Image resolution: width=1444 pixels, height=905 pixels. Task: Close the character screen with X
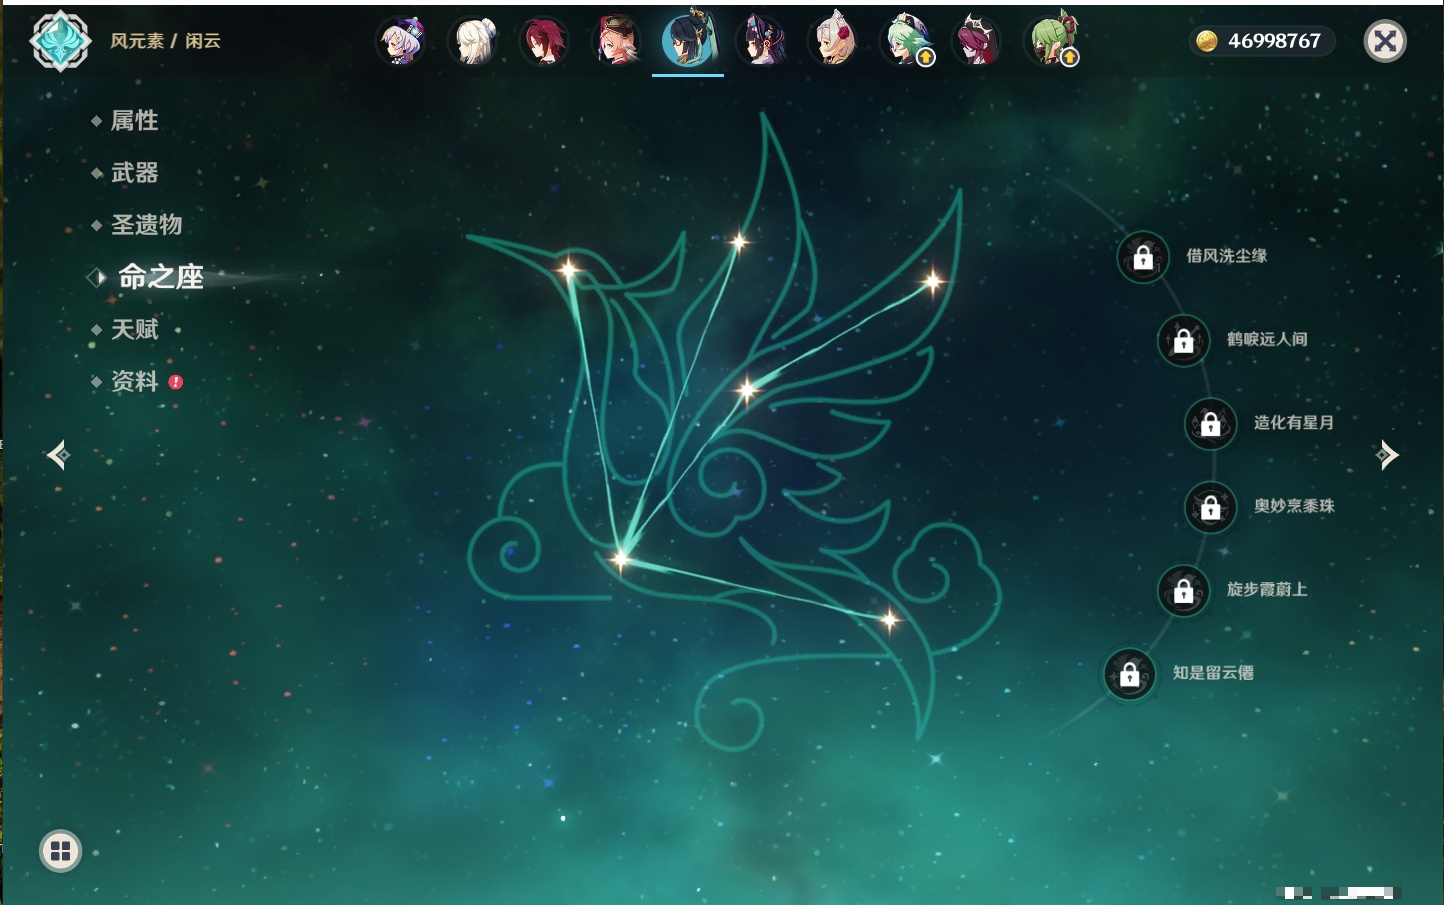tap(1385, 41)
